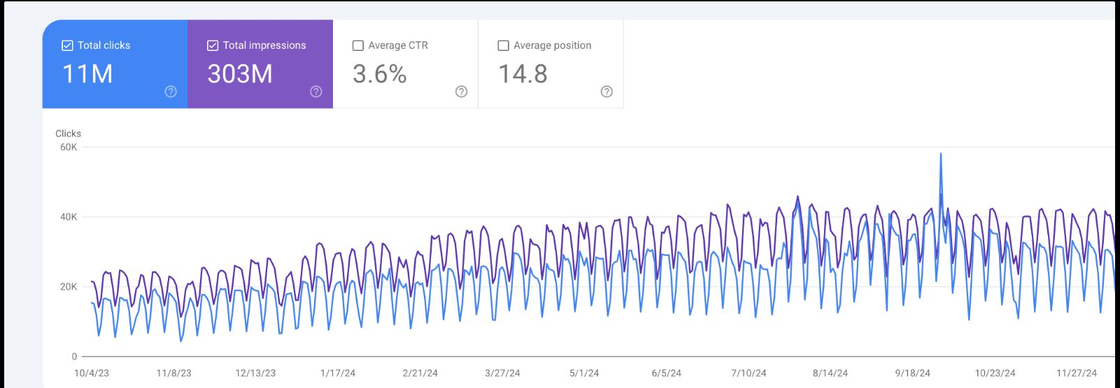The width and height of the screenshot is (1120, 388).
Task: Click the 2/21/24 date label
Action: click(420, 373)
